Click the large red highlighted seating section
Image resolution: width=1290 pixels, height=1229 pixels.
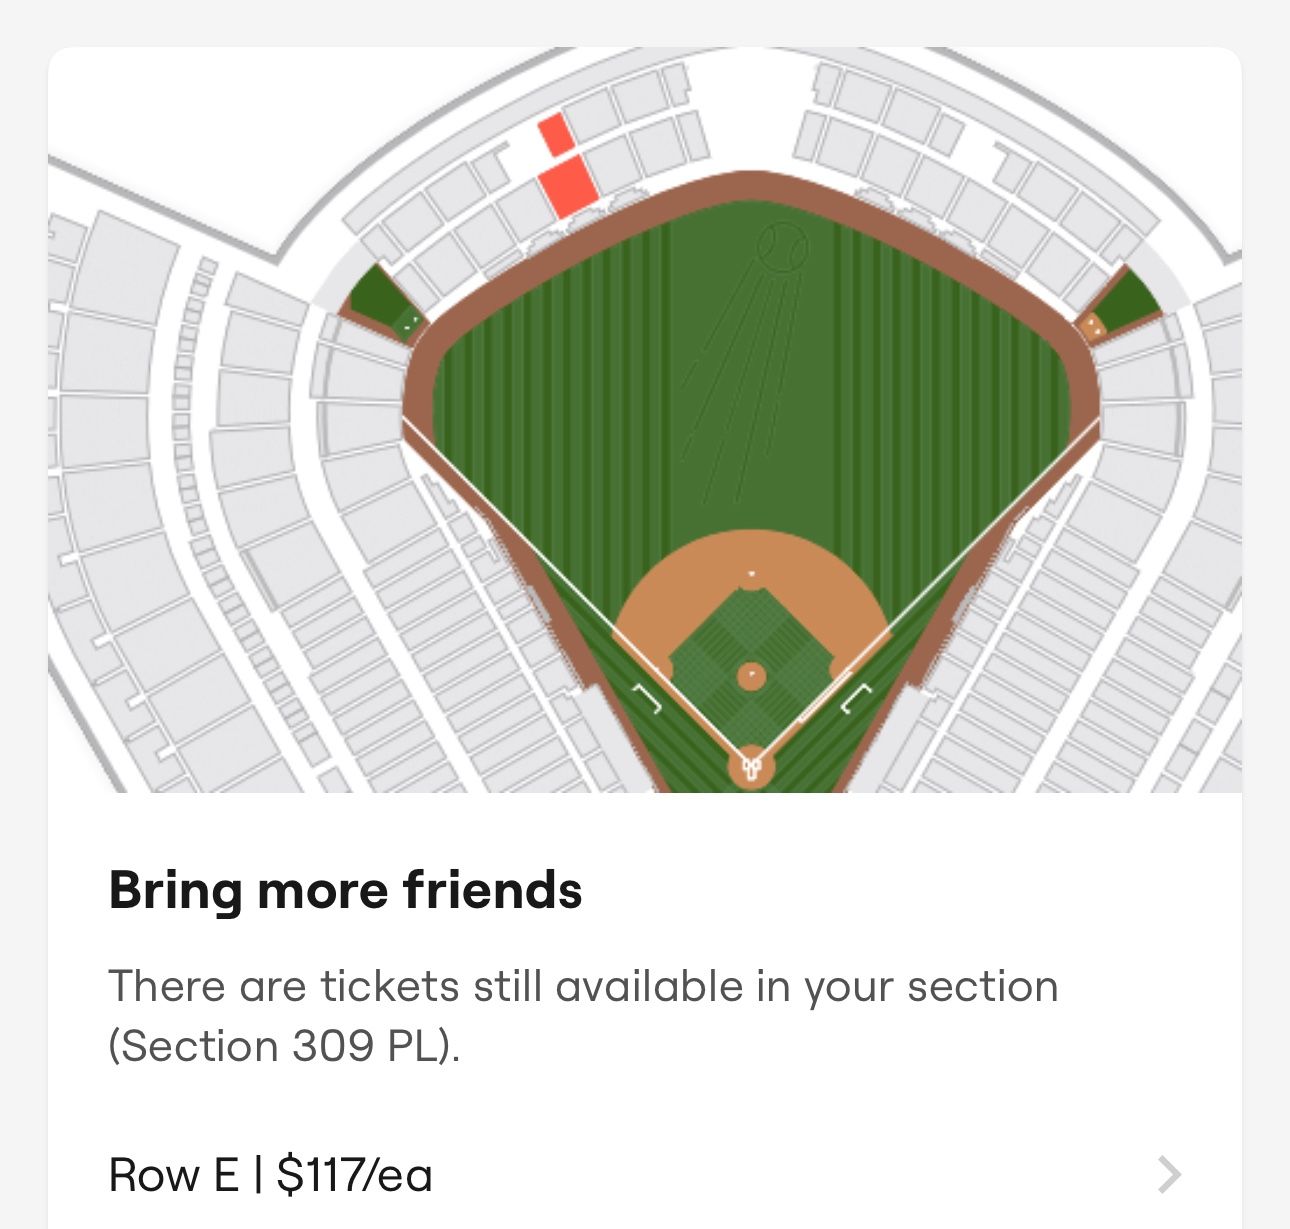[x=568, y=186]
